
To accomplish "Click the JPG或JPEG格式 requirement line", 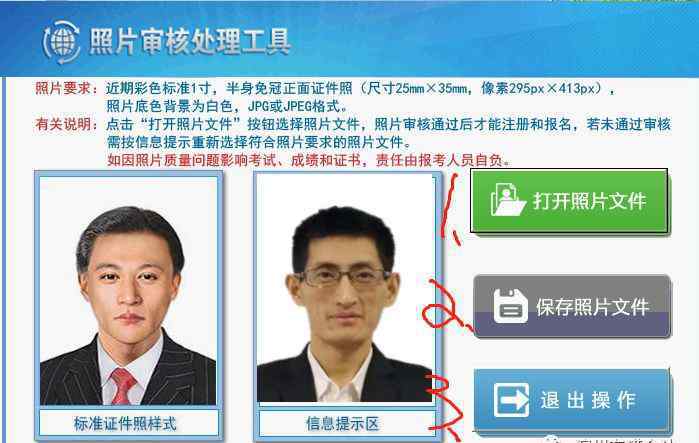I will pyautogui.click(x=226, y=106).
